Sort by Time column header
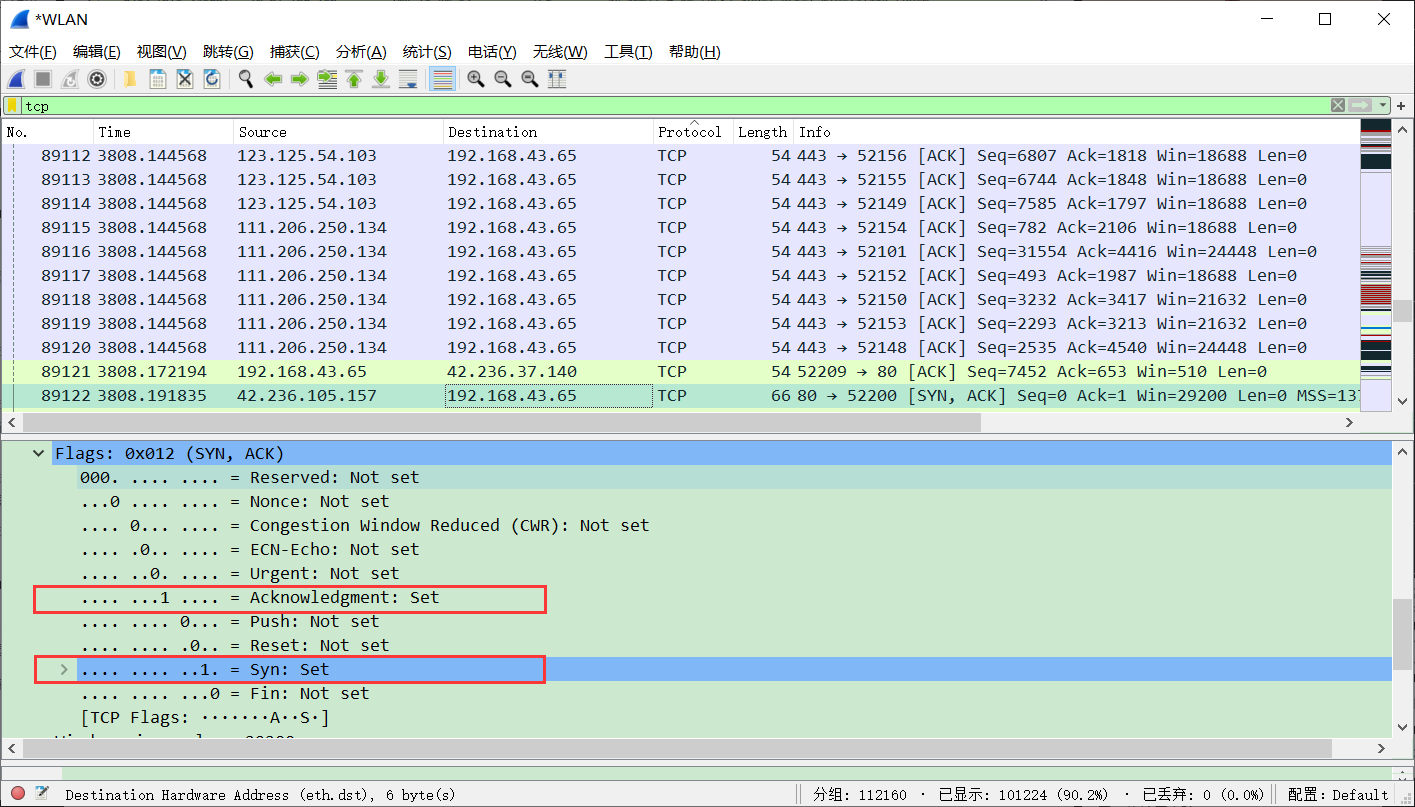 pos(164,132)
